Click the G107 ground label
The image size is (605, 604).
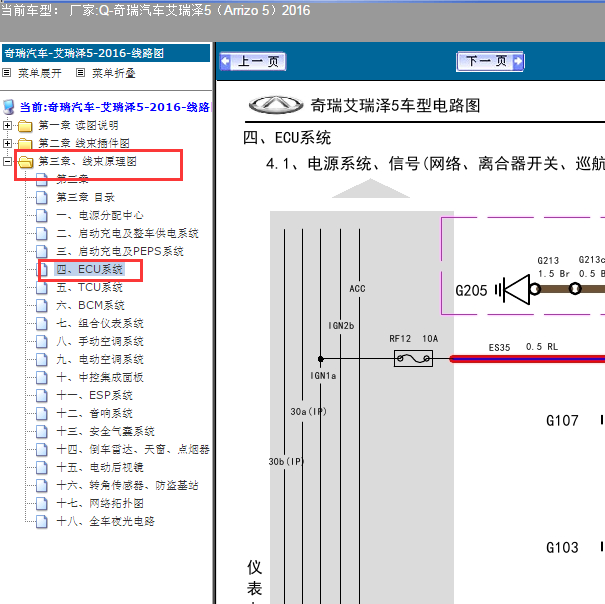562,421
